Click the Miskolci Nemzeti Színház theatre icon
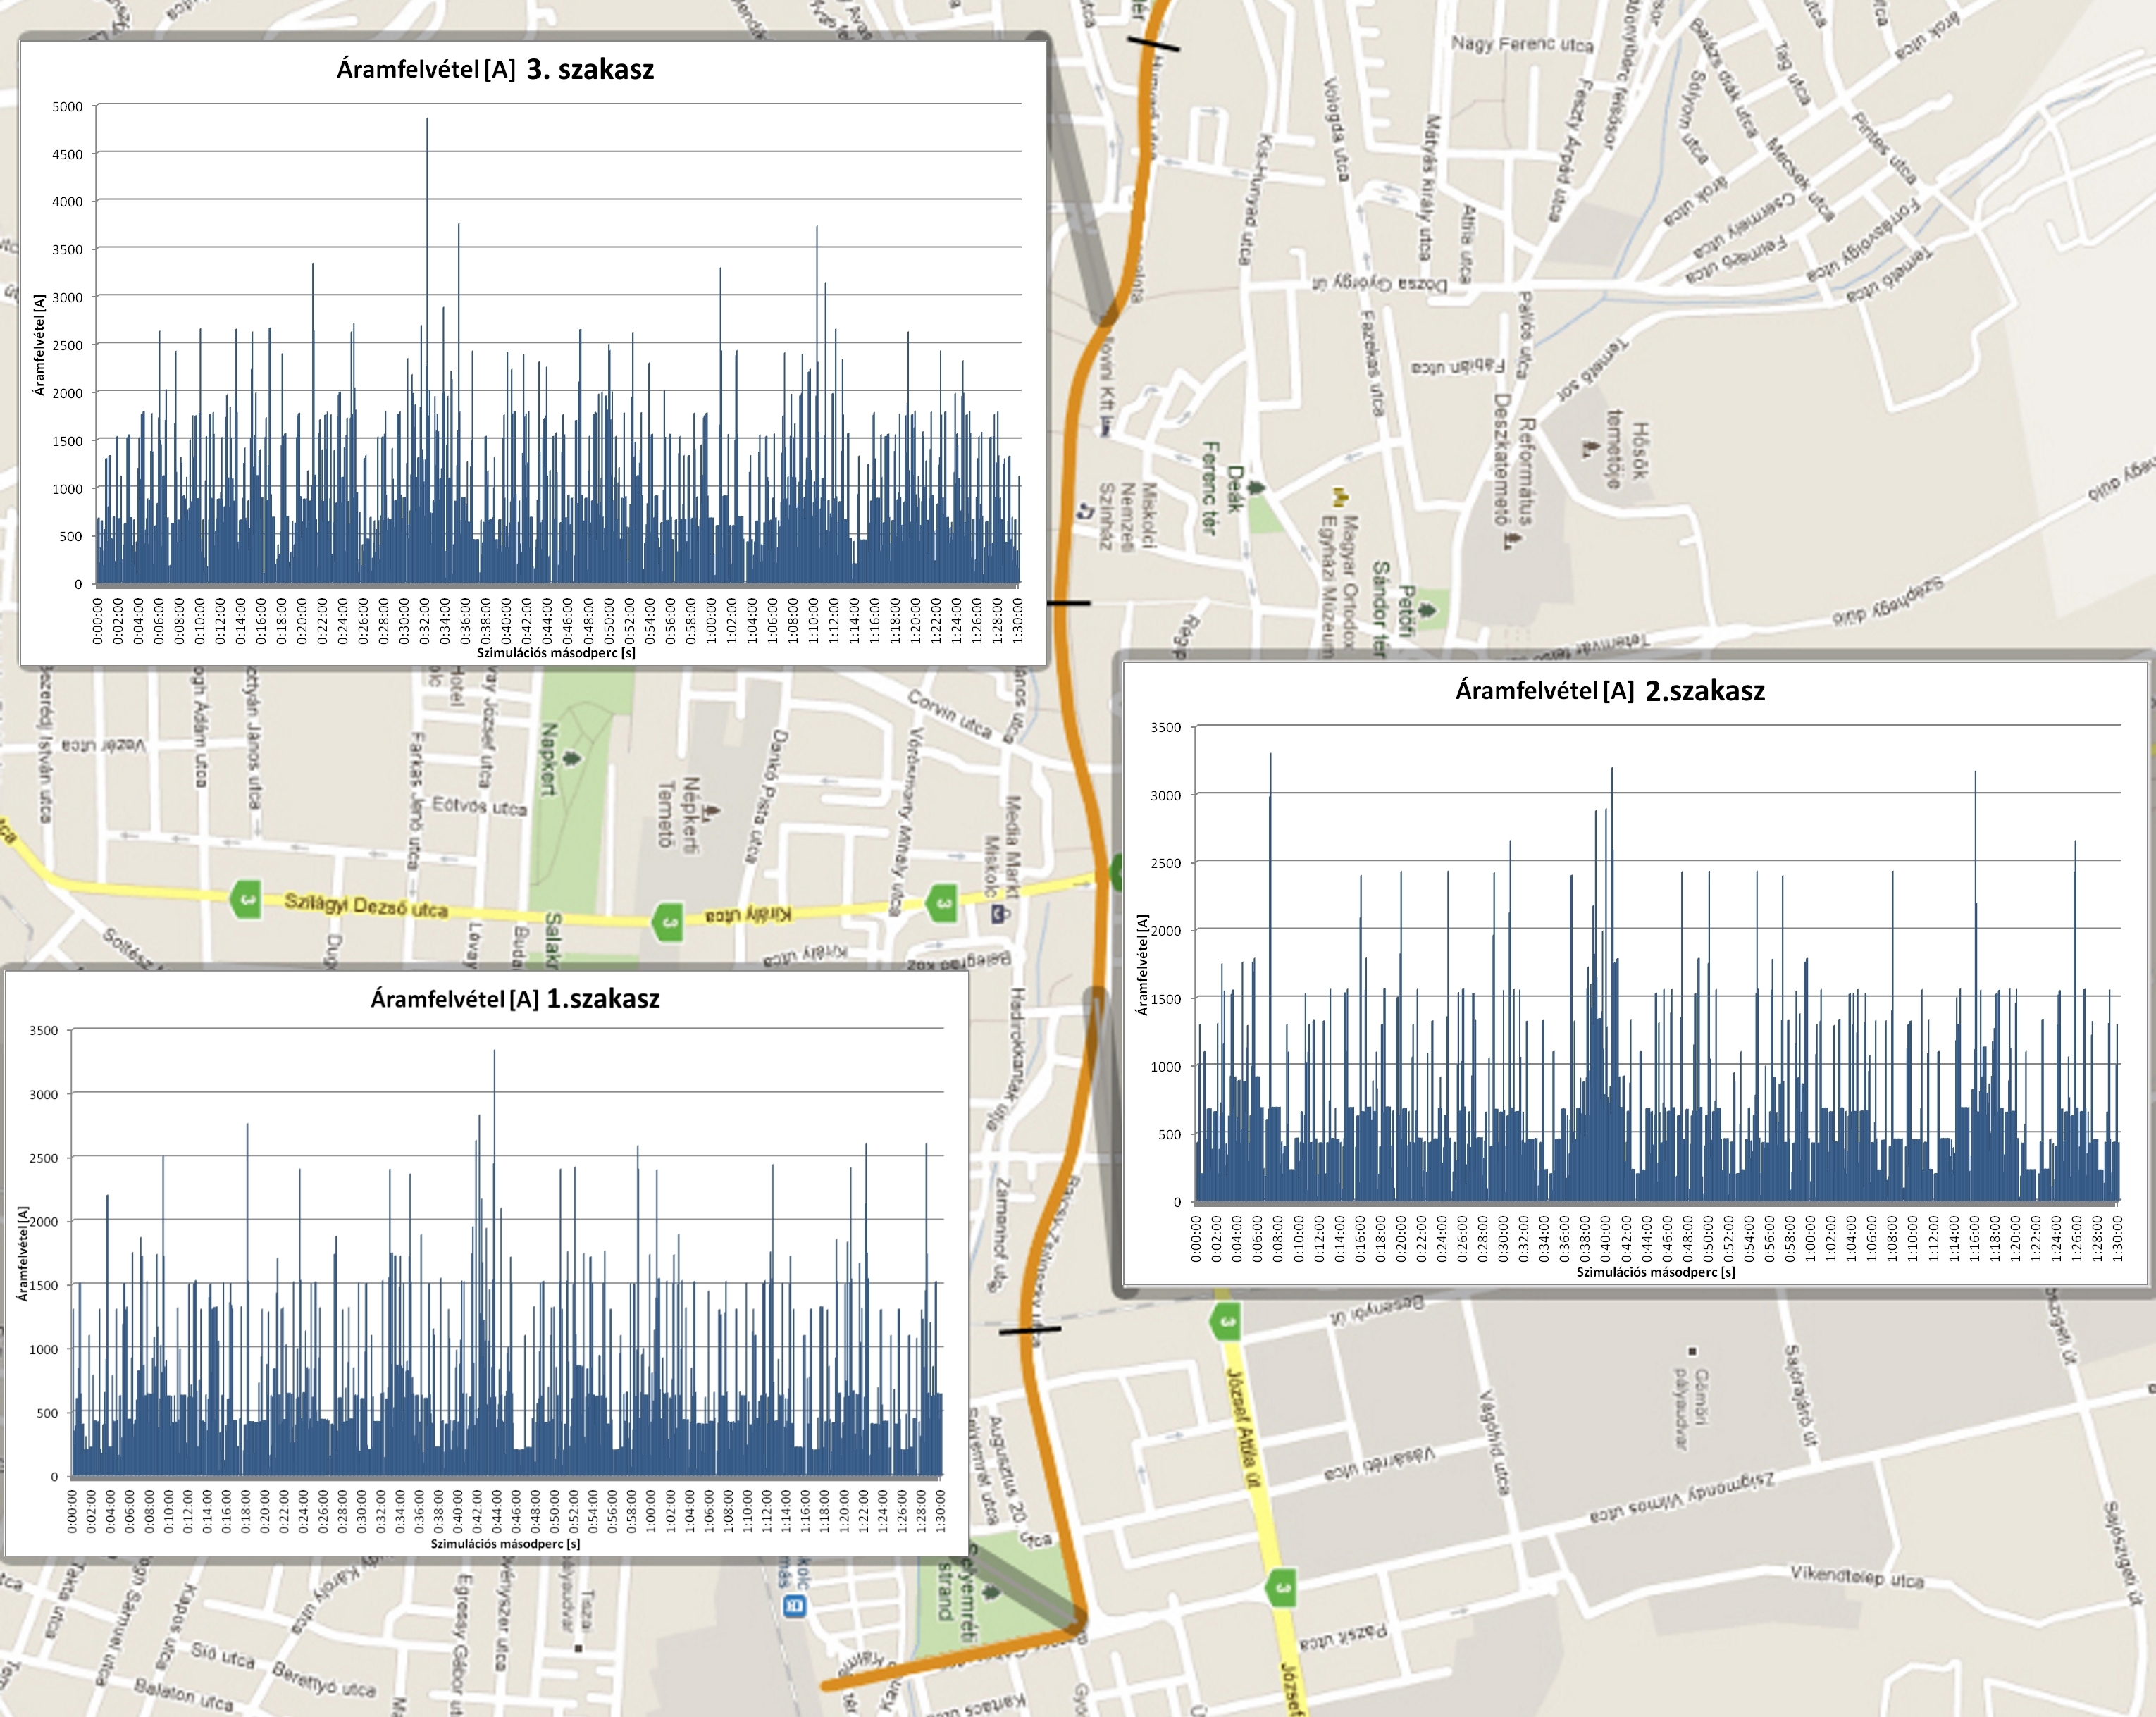 [x=1085, y=511]
